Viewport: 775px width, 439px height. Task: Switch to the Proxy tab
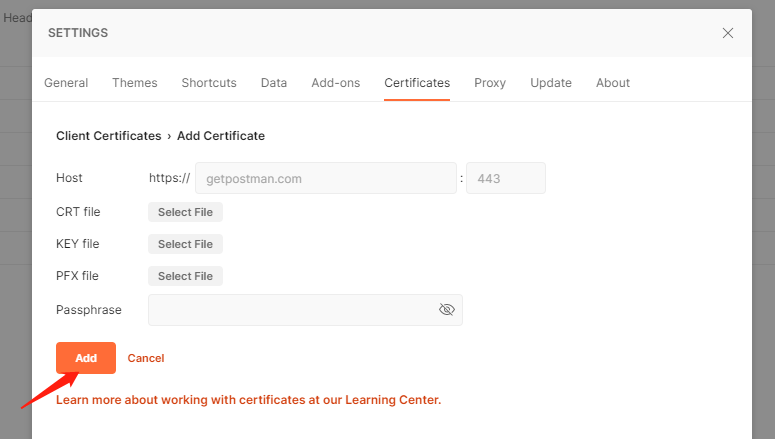click(490, 83)
